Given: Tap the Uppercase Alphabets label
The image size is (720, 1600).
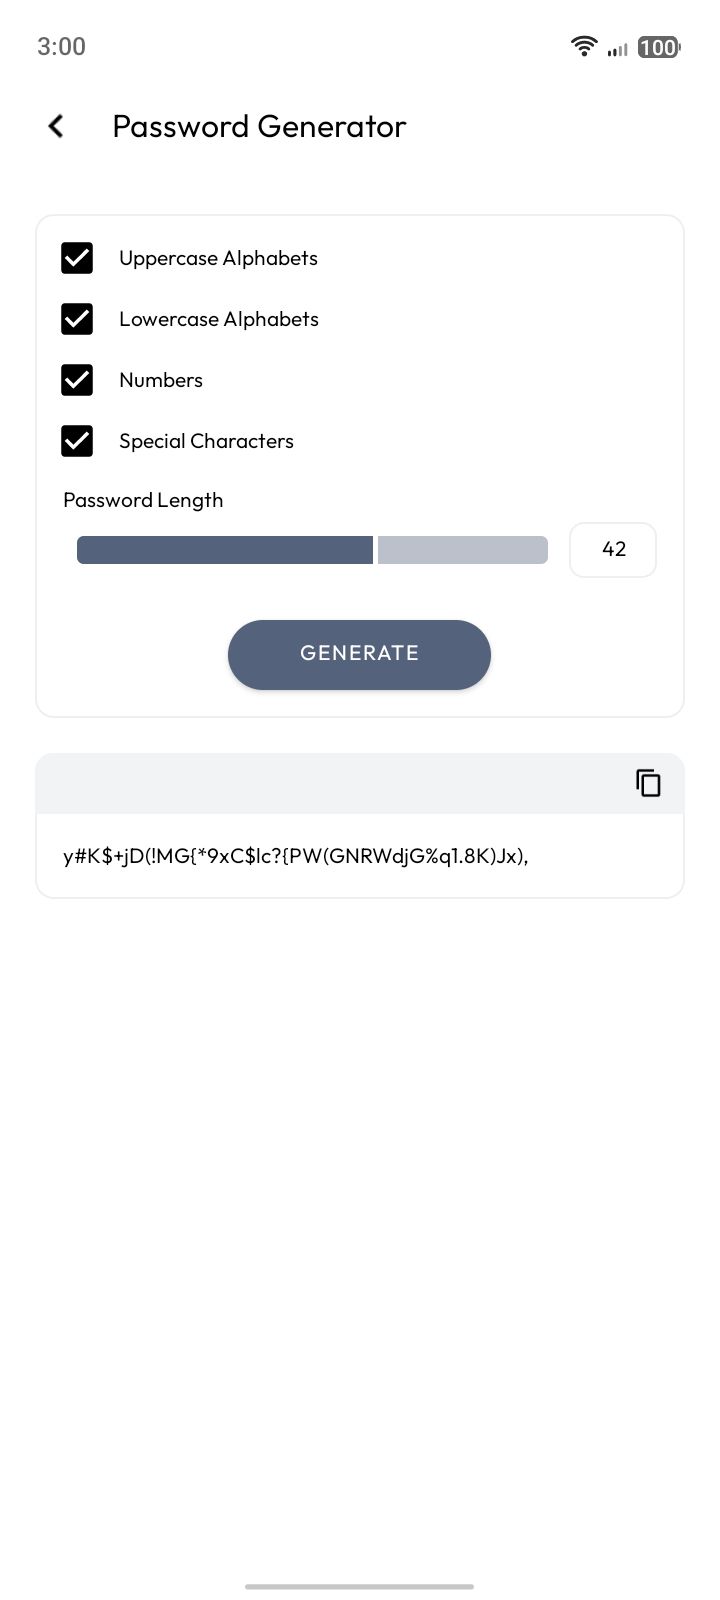Looking at the screenshot, I should pyautogui.click(x=218, y=258).
